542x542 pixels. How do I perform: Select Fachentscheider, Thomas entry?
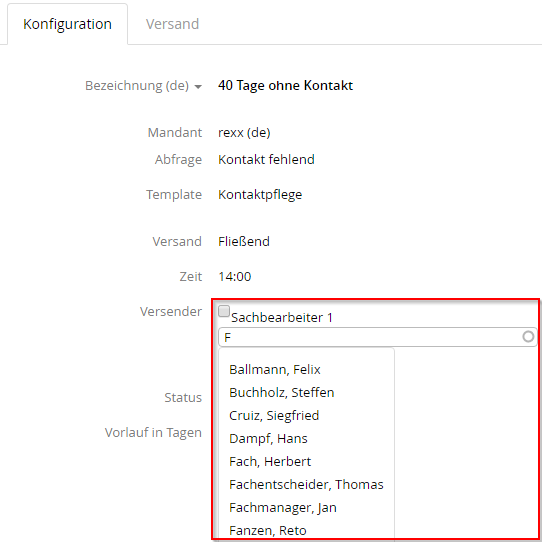(x=306, y=485)
